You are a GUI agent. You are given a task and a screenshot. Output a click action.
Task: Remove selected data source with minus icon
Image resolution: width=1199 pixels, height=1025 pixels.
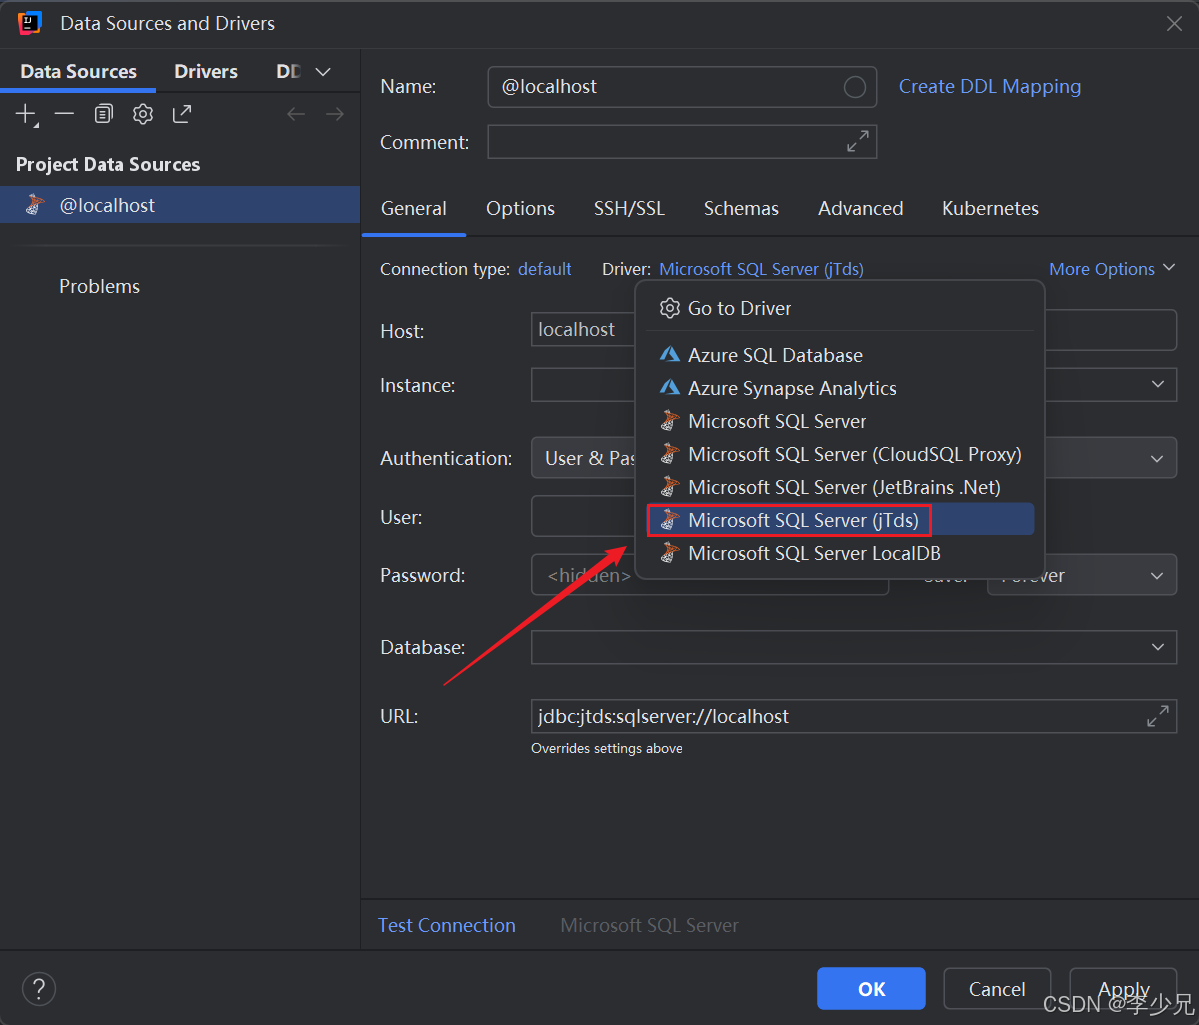(x=64, y=114)
